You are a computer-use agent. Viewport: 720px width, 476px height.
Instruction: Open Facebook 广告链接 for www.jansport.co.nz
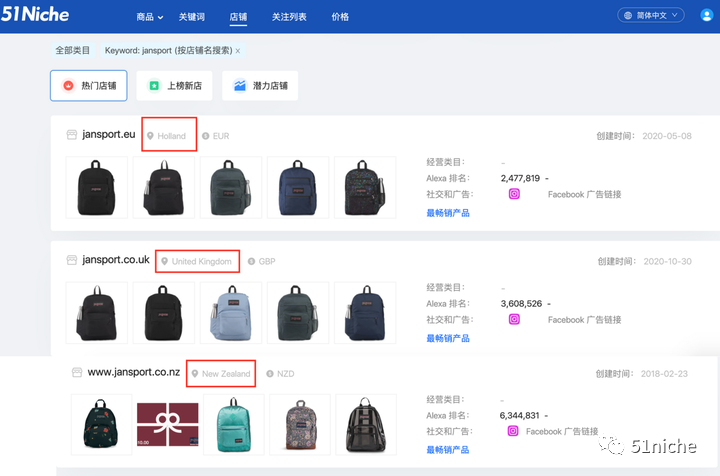coord(562,431)
